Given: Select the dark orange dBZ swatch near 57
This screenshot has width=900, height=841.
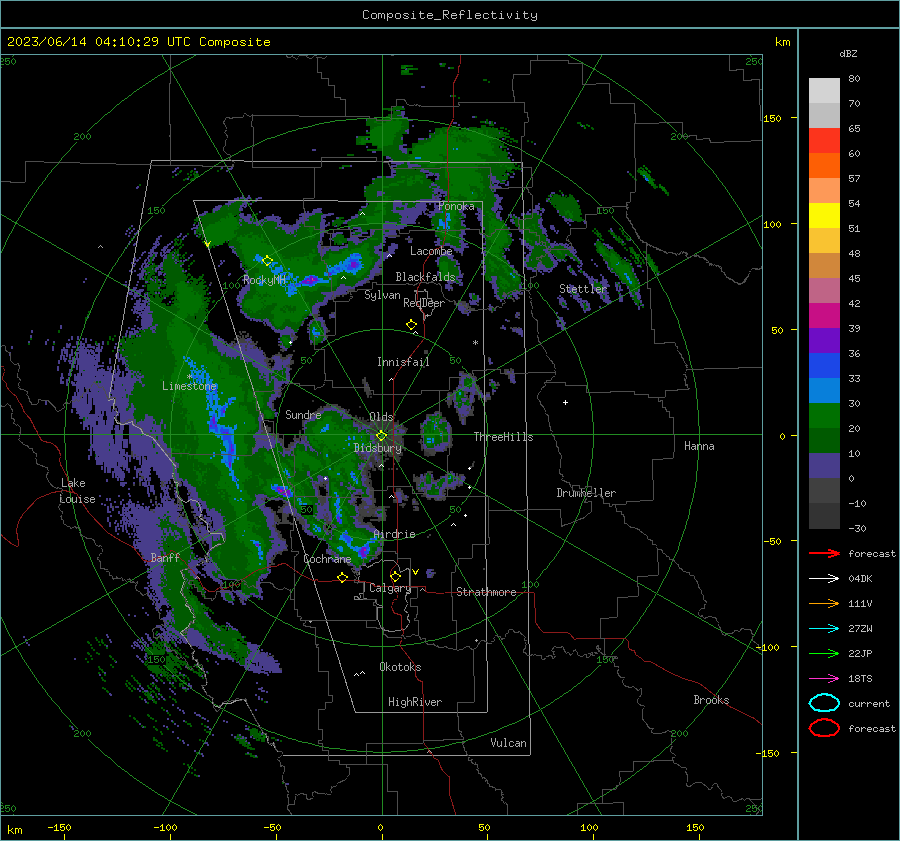Looking at the screenshot, I should point(824,165).
